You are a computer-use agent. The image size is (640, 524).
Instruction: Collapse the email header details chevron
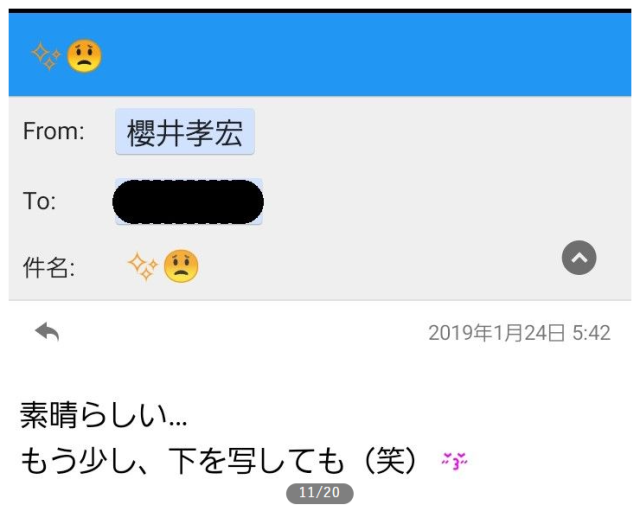click(x=579, y=258)
